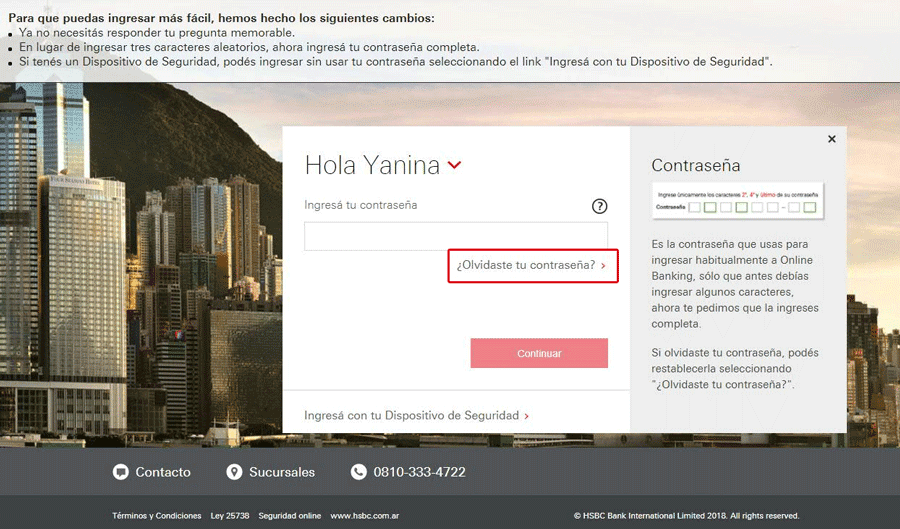
Task: Expand the red chevron beside Hola Yanina
Action: pyautogui.click(x=454, y=165)
